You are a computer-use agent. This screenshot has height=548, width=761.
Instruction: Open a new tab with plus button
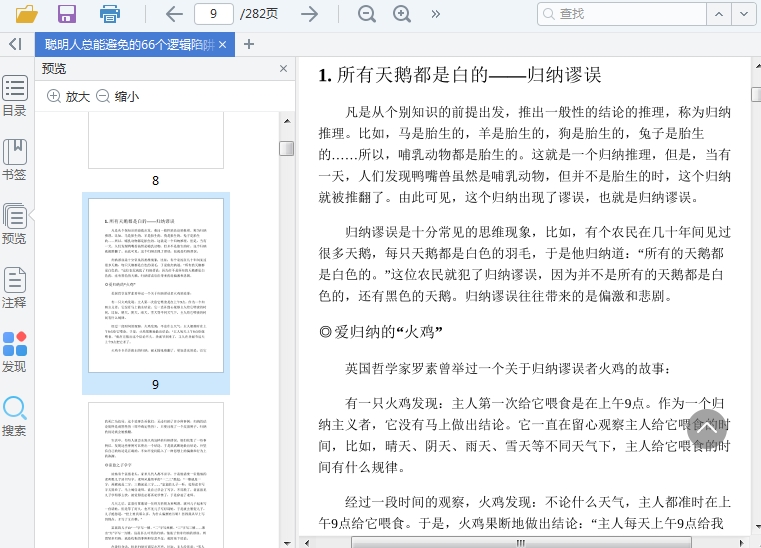pyautogui.click(x=249, y=44)
